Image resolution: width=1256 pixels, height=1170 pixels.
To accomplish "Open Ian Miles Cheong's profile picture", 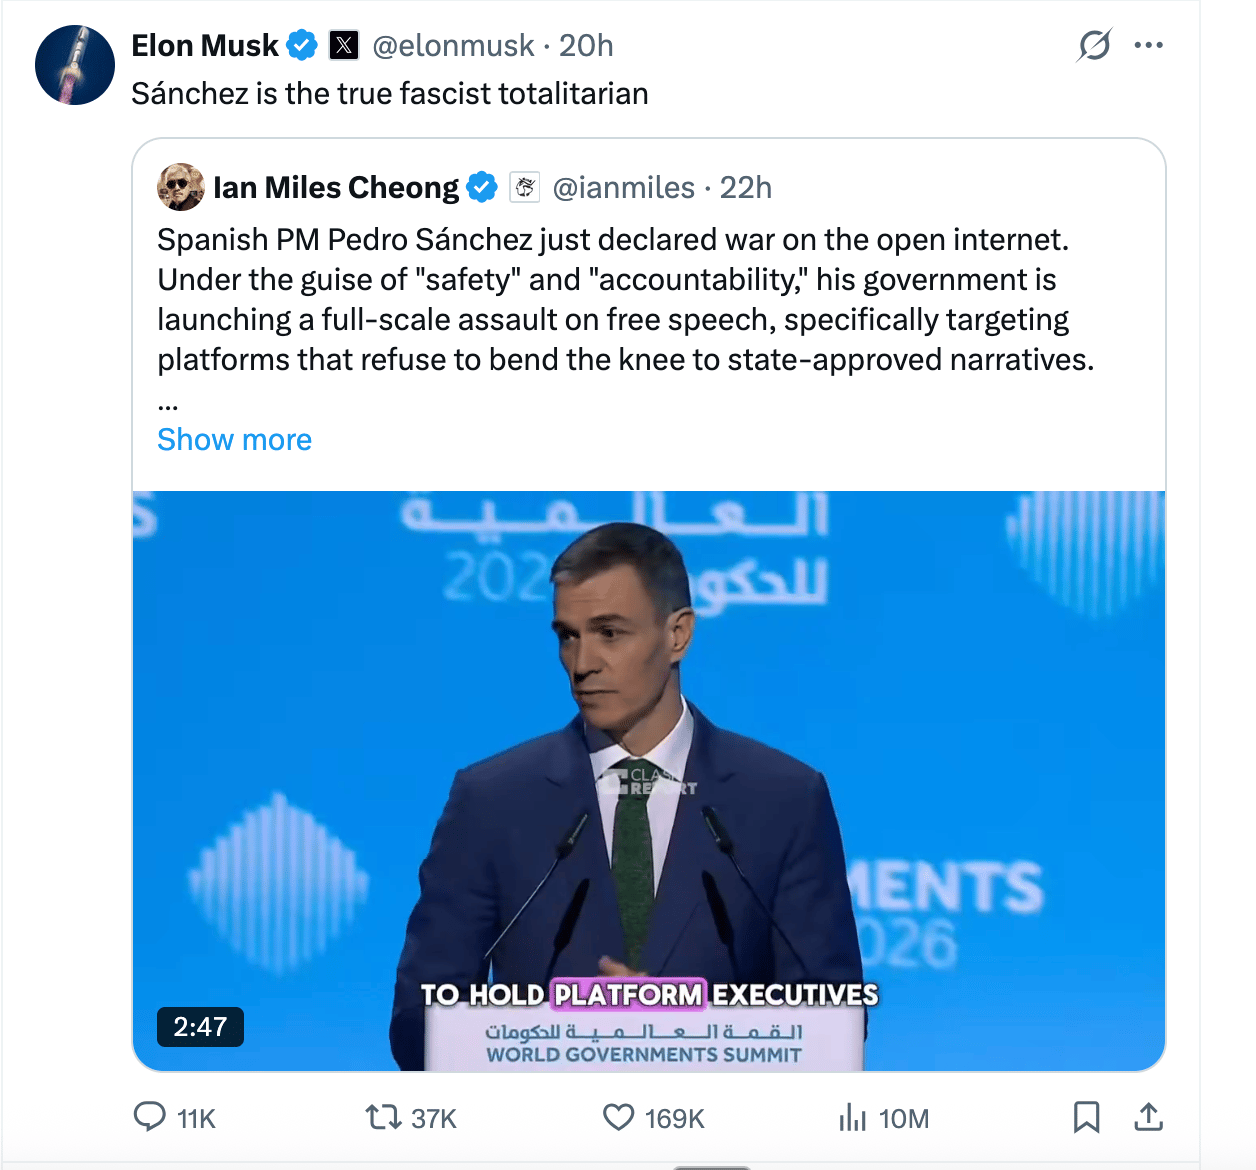I will click(181, 187).
